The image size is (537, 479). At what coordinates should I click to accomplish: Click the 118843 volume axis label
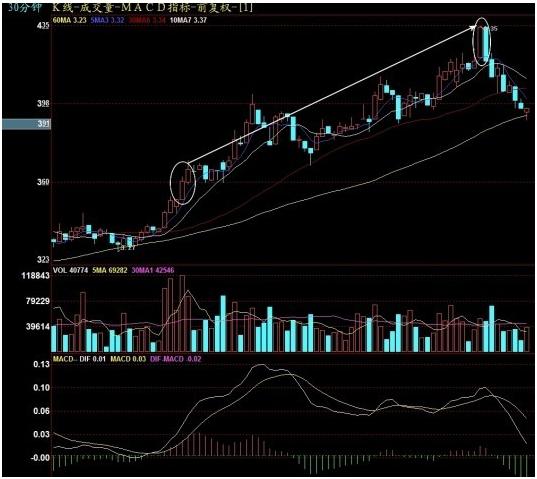(36, 276)
